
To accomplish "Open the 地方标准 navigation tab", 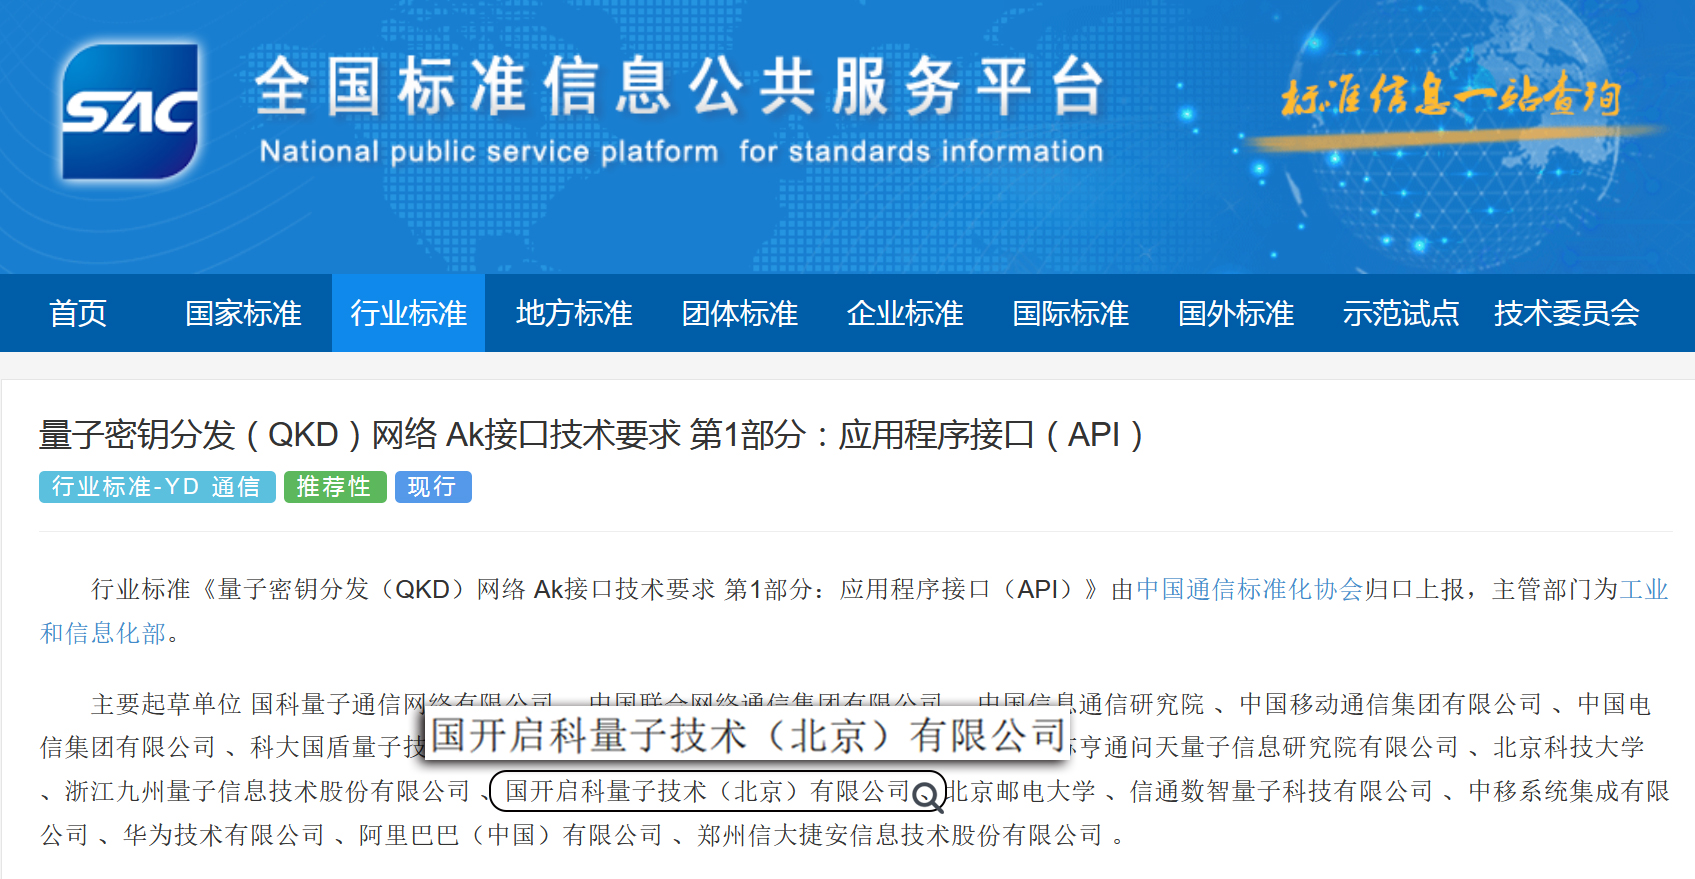I will point(574,313).
